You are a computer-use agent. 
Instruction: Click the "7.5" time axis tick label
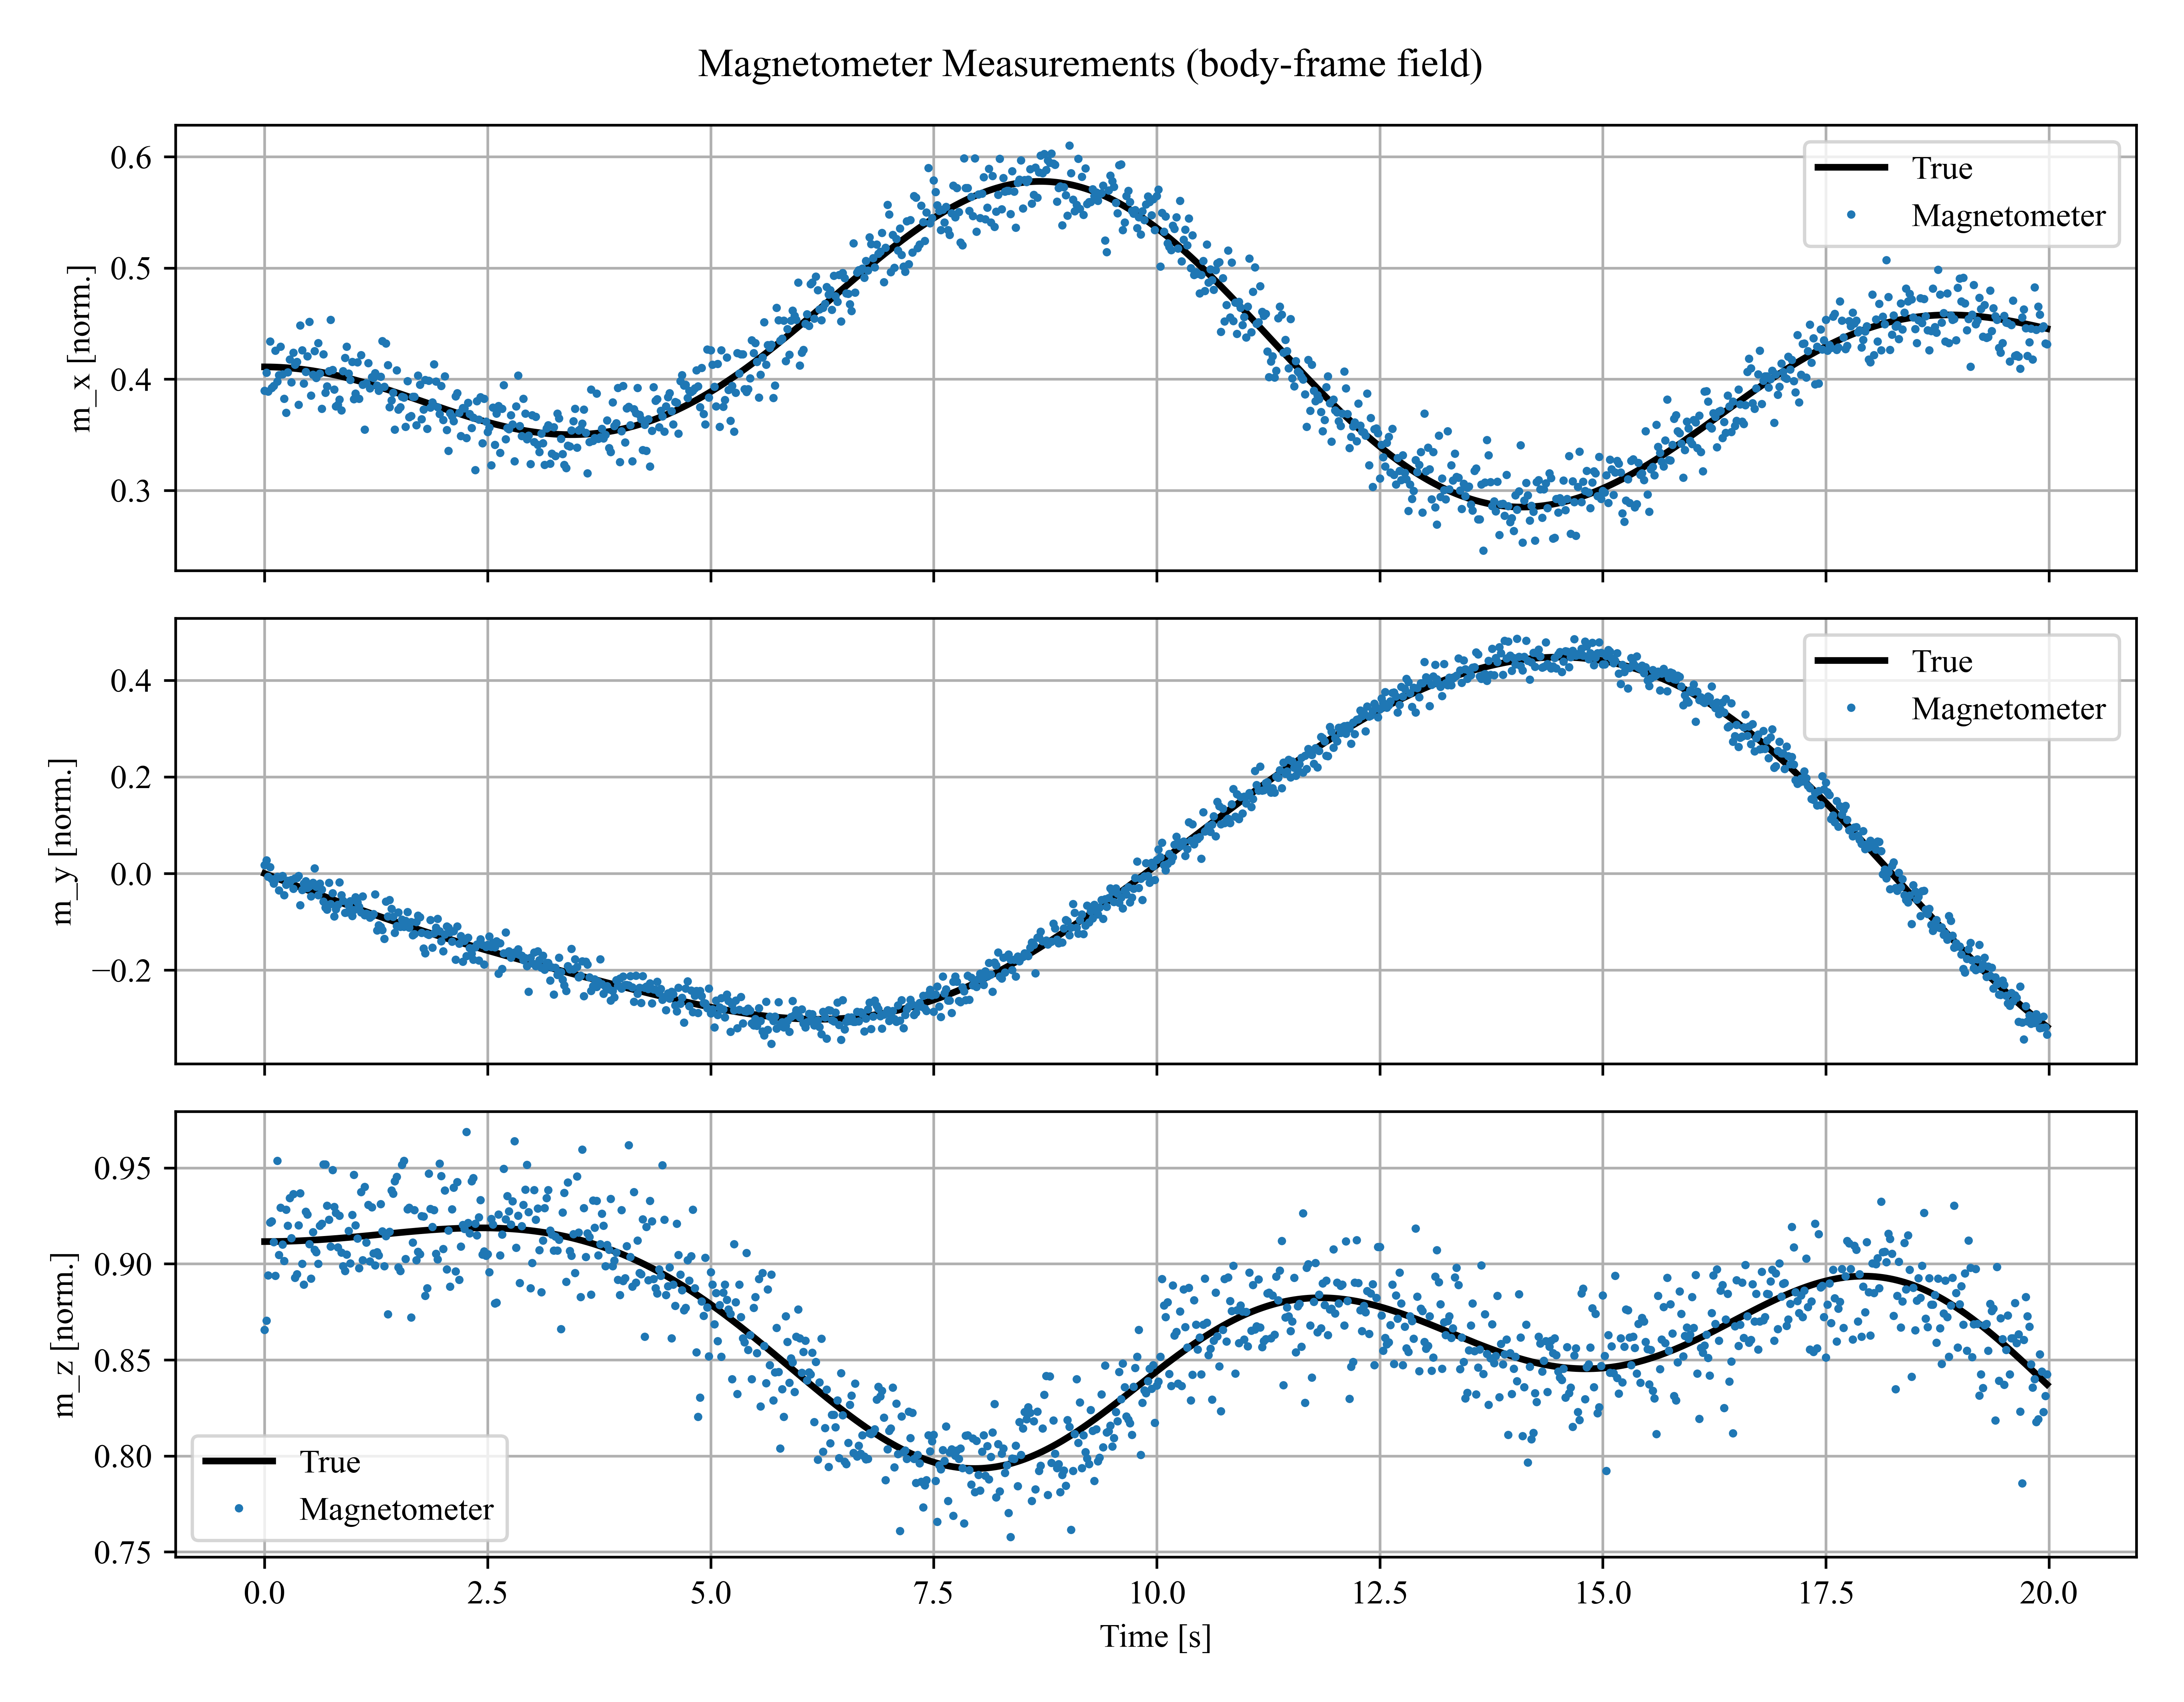tap(934, 1593)
